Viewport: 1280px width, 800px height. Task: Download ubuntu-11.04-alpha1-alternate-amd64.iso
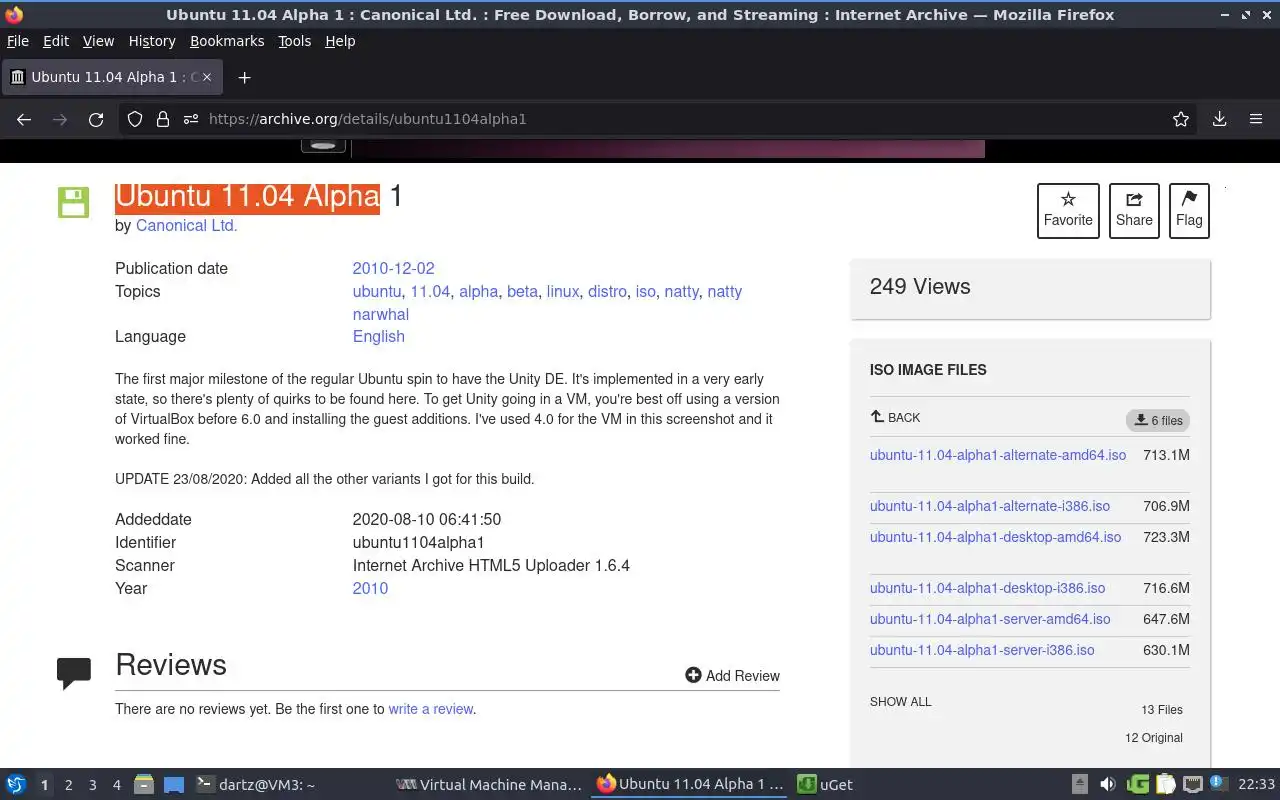(998, 455)
